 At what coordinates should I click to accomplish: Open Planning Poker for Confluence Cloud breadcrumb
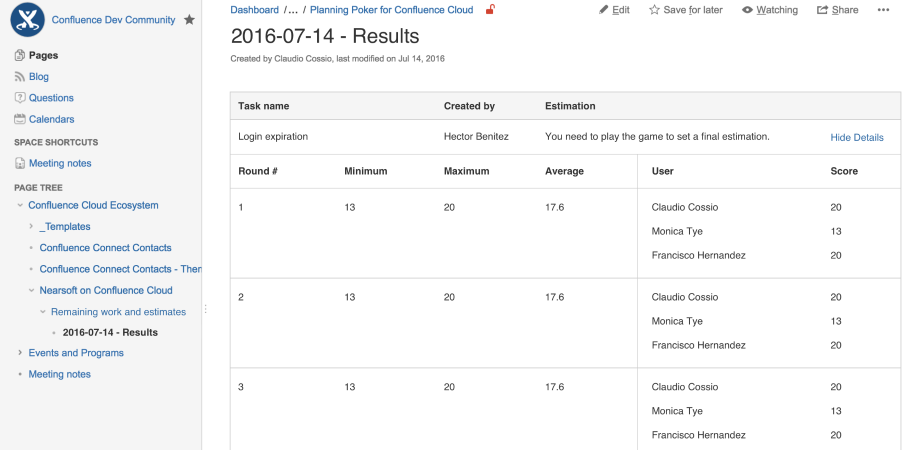[392, 10]
